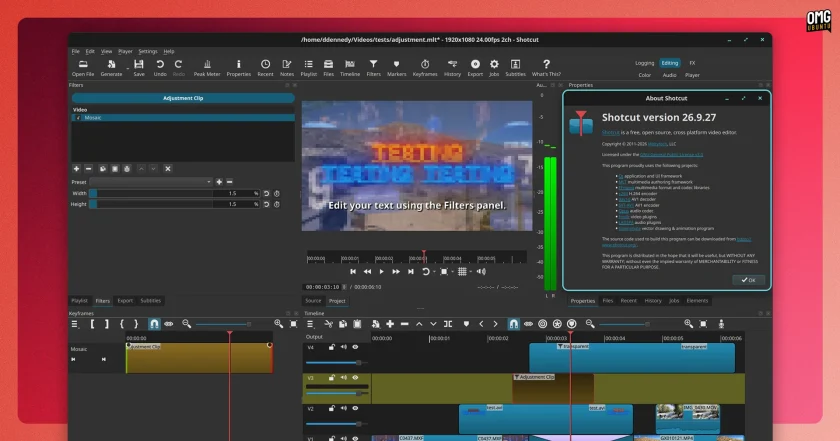The height and width of the screenshot is (441, 840).
Task: Toggle ripple mode in the timeline toolbar
Action: [543, 324]
